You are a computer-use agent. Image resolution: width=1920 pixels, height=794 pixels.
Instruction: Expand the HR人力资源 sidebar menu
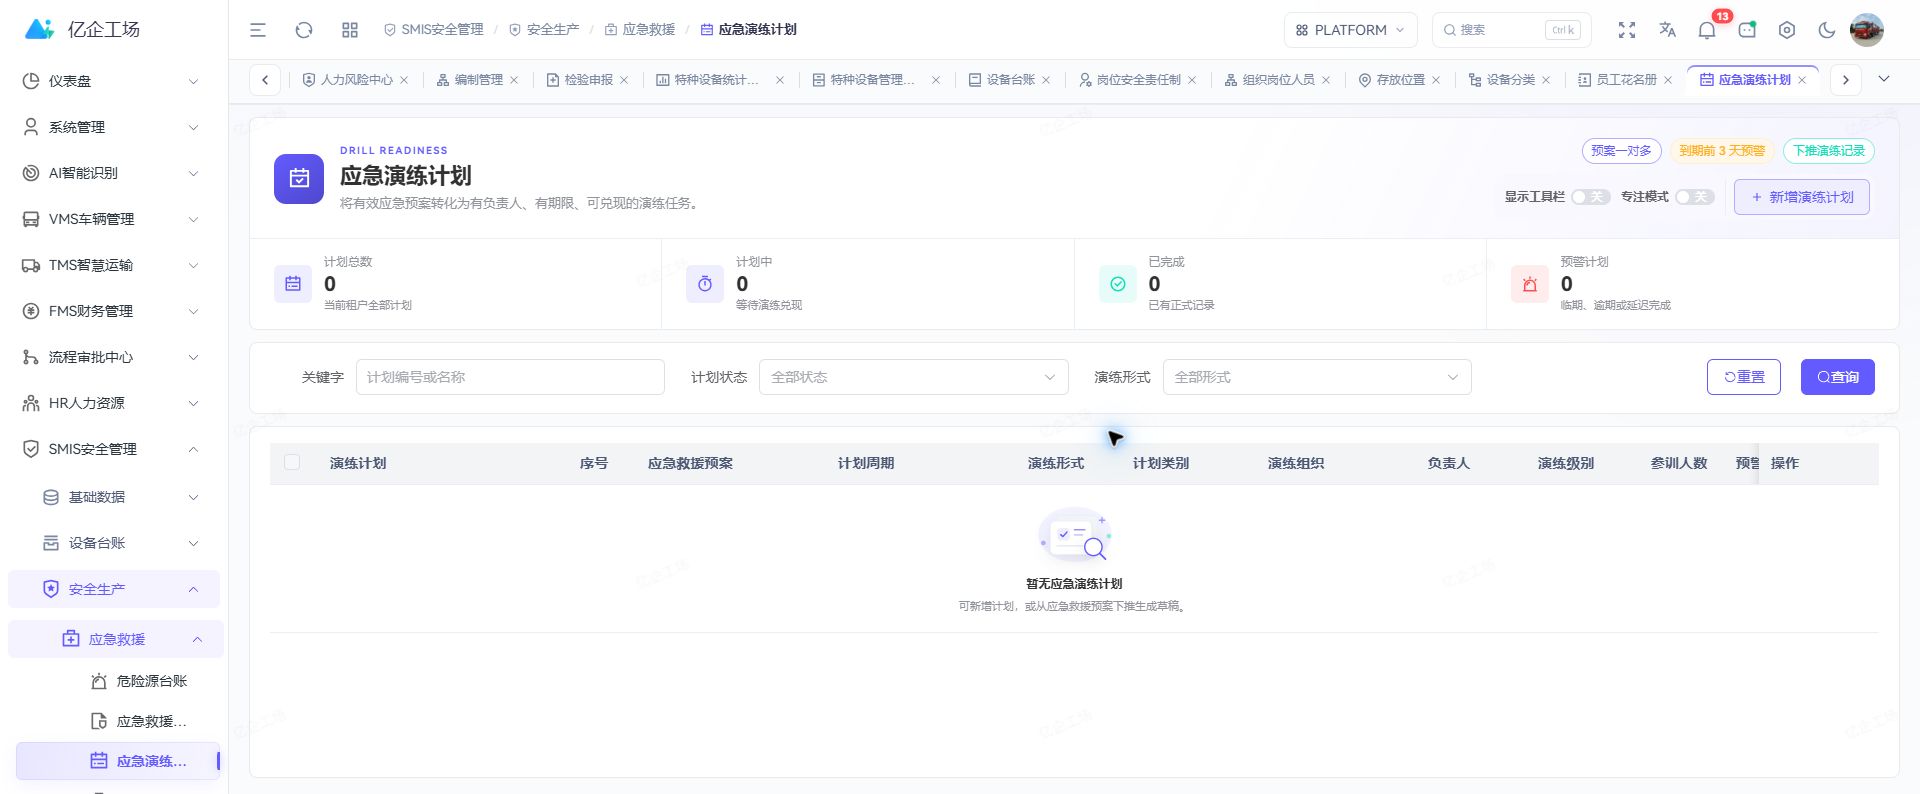[x=114, y=403]
